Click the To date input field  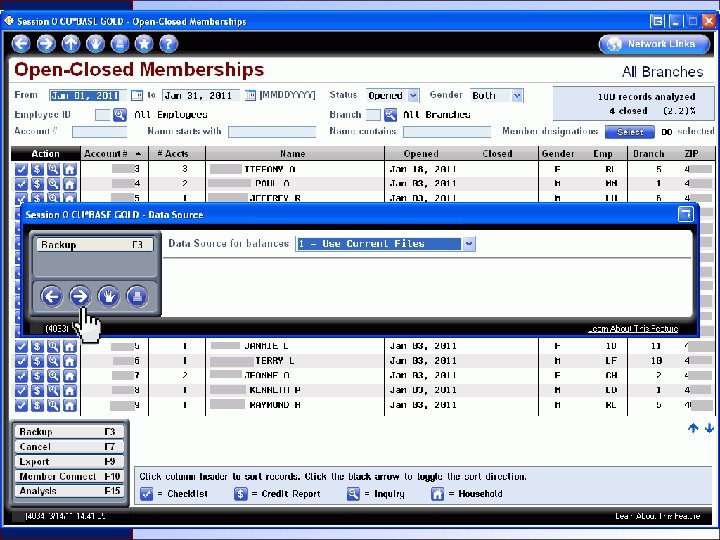point(201,96)
